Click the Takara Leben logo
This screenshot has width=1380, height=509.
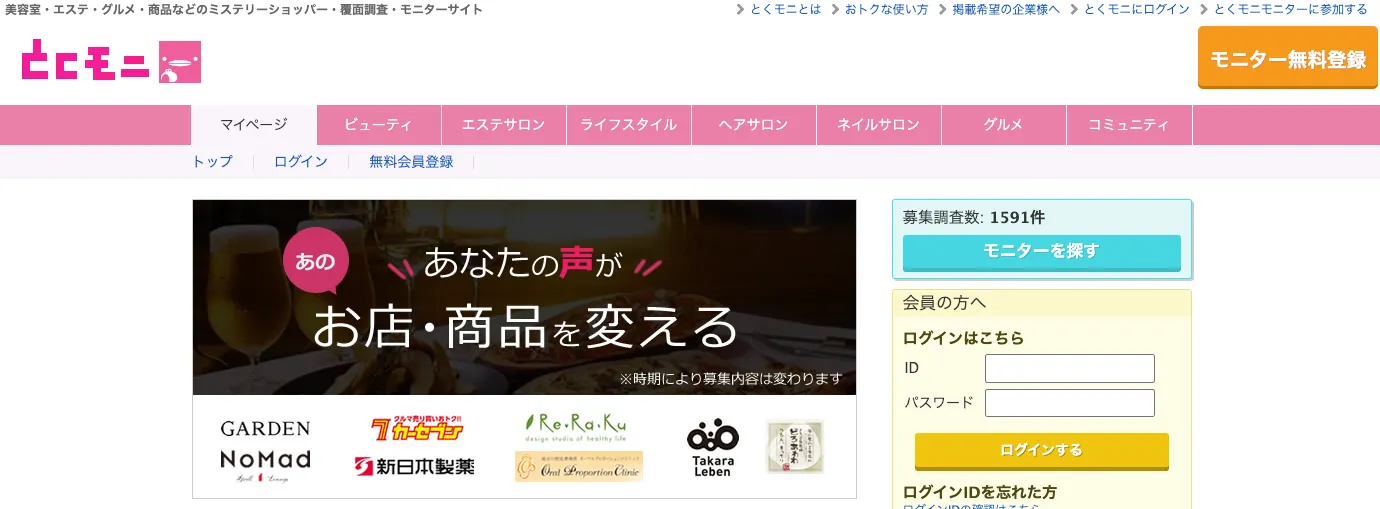[x=712, y=448]
